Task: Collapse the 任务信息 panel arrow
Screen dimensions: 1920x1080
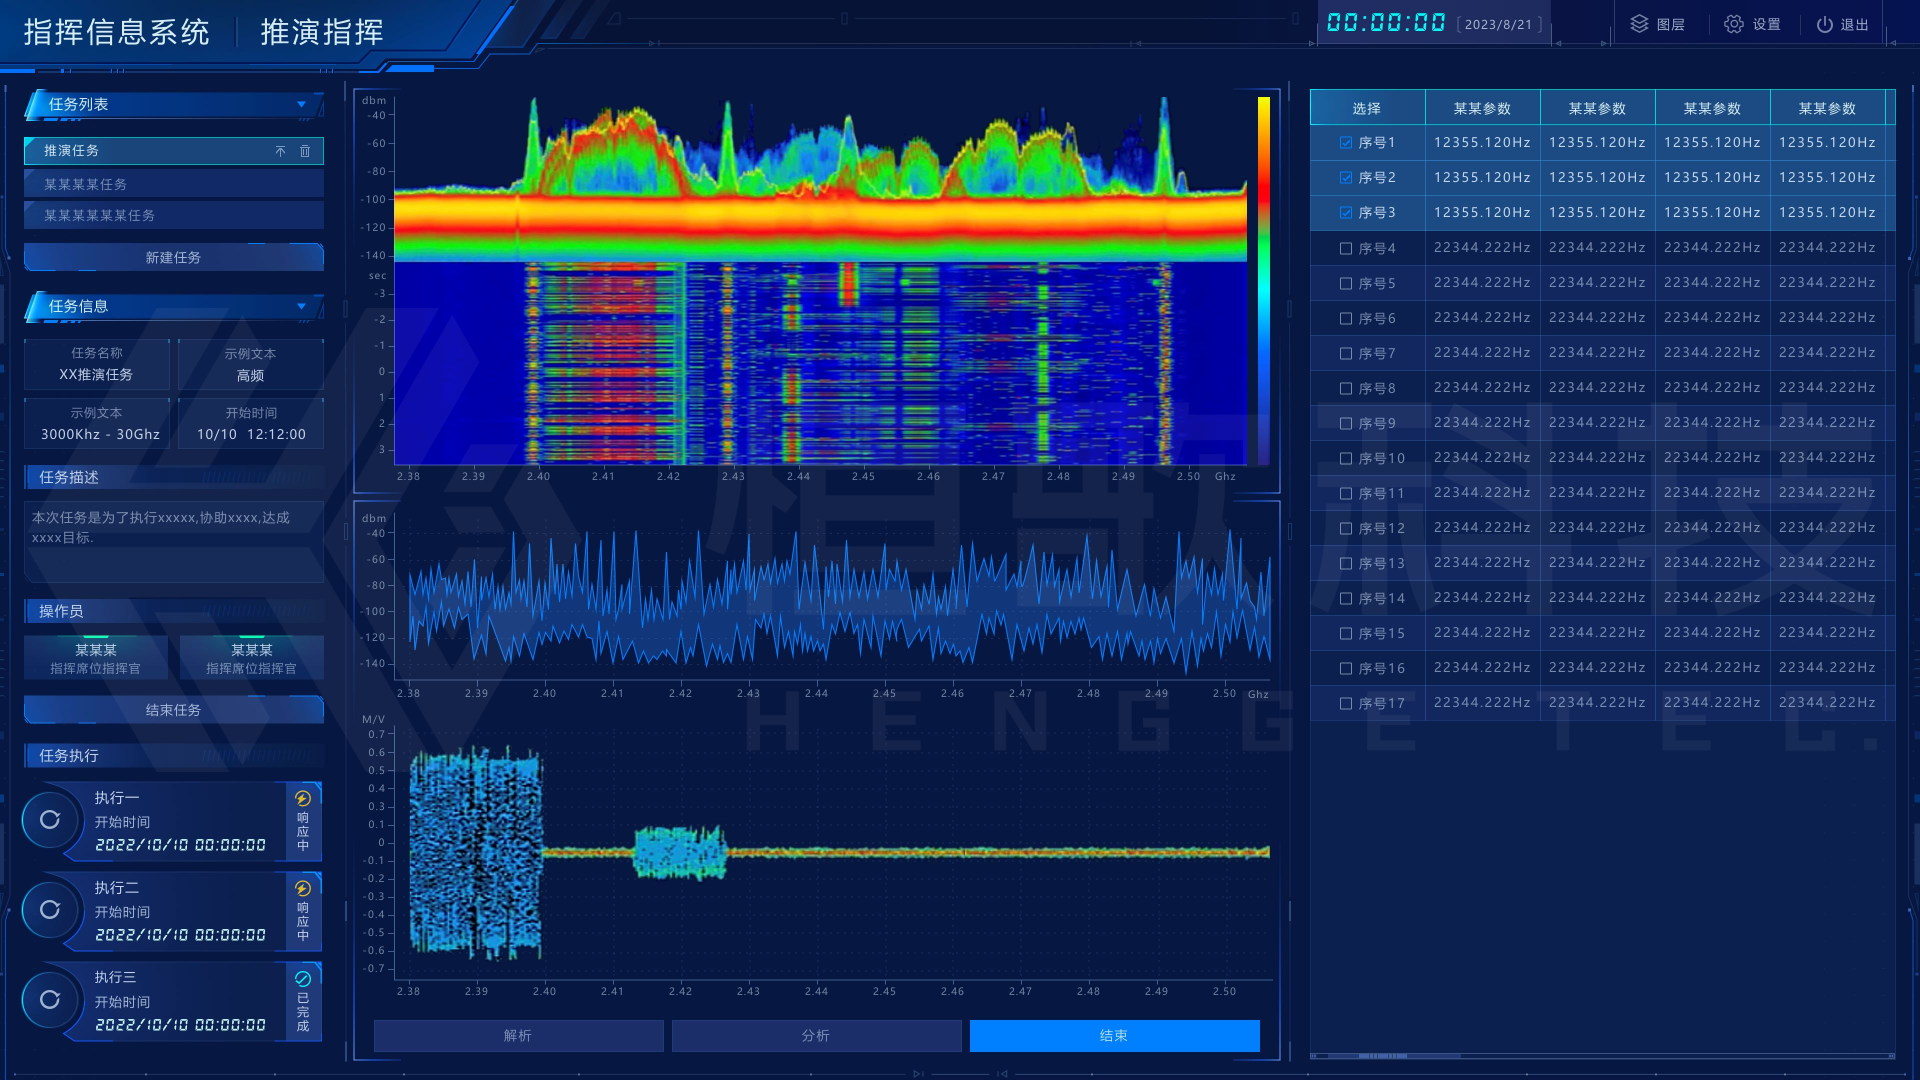Action: (x=301, y=306)
